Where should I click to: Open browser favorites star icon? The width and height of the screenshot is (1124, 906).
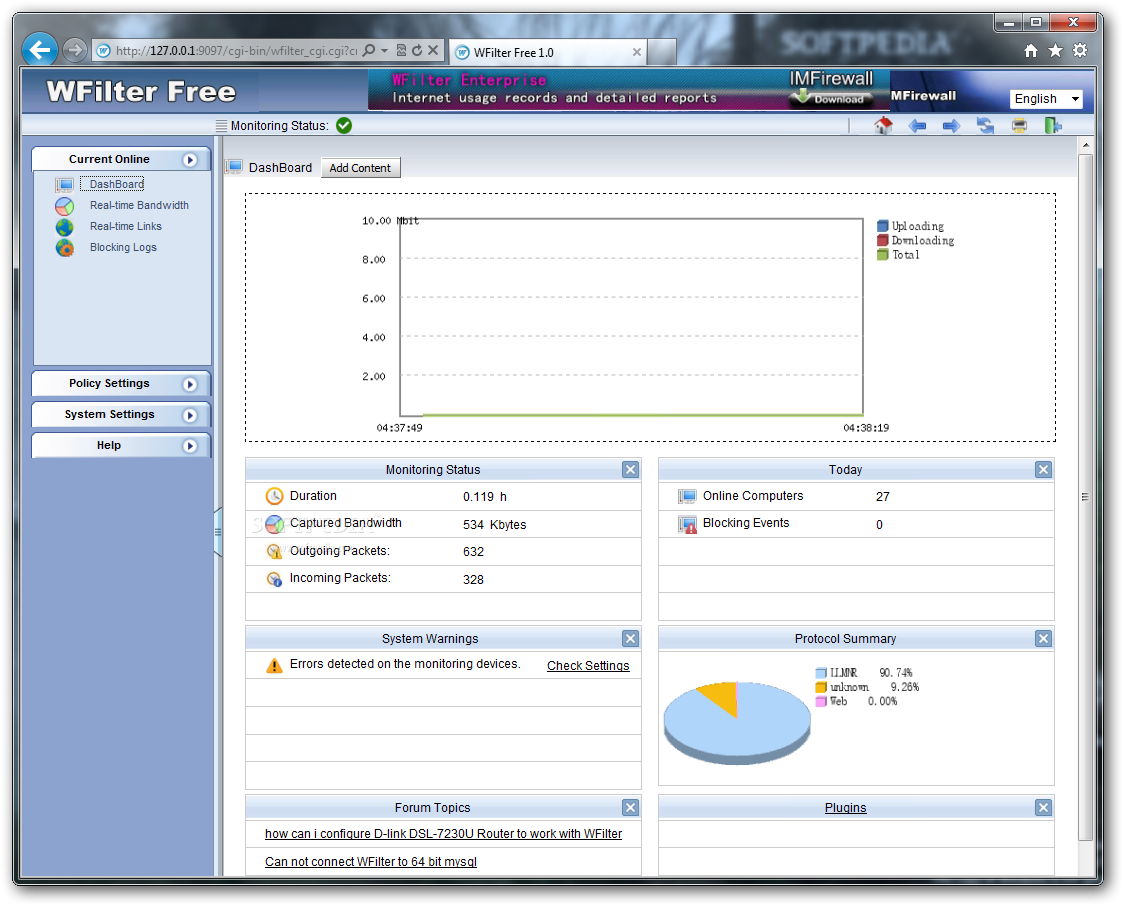[x=1055, y=50]
